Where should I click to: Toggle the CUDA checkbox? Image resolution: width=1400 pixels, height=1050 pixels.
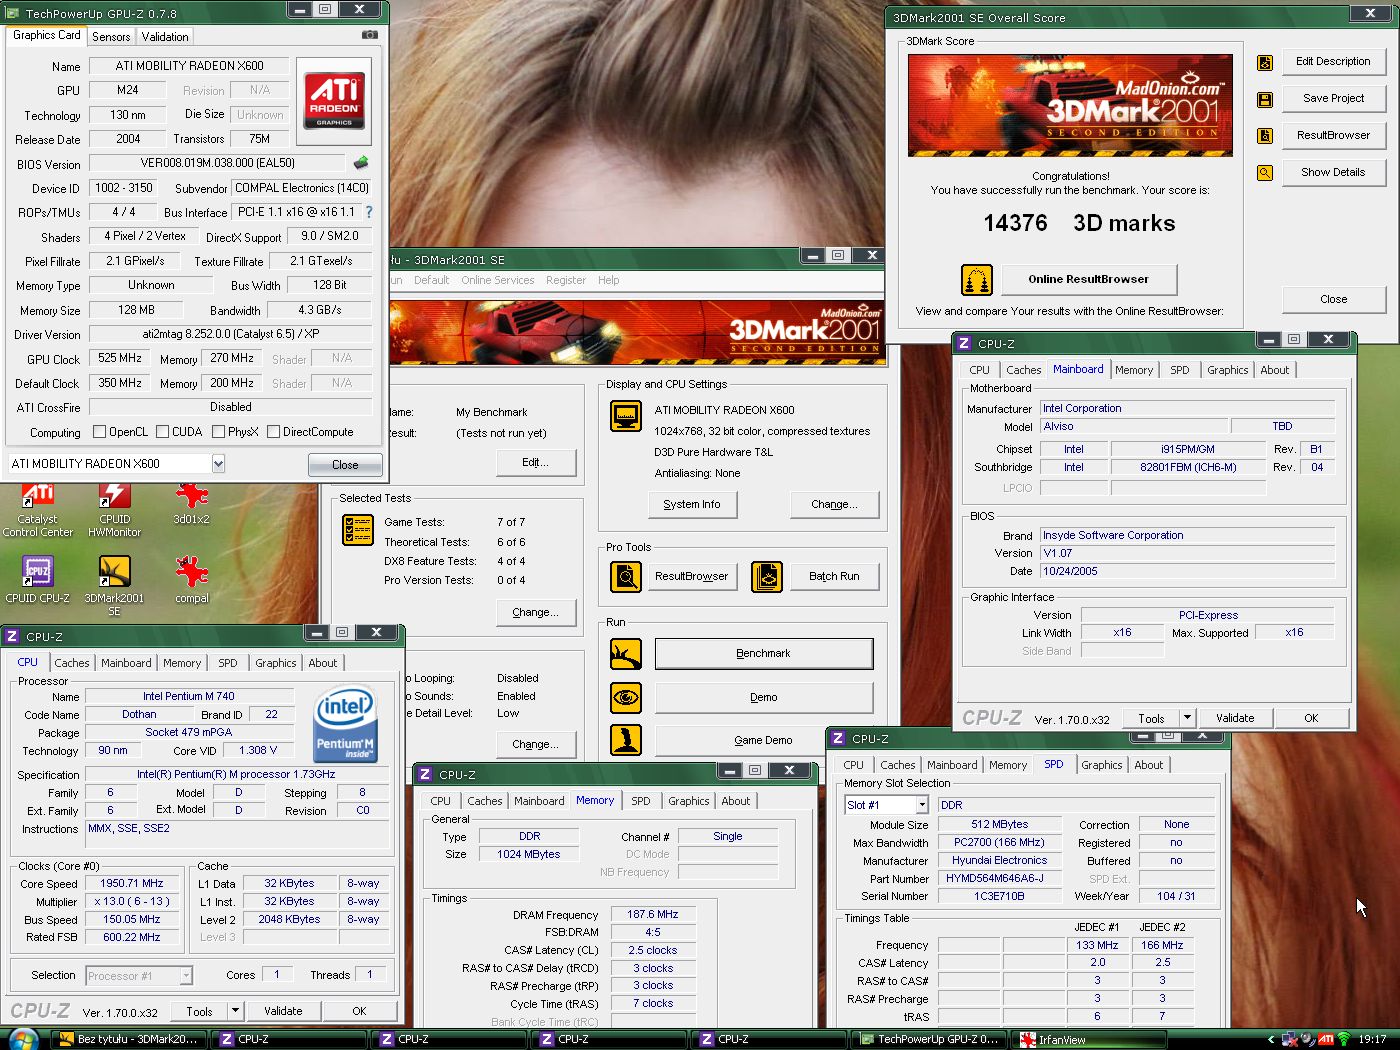coord(162,432)
